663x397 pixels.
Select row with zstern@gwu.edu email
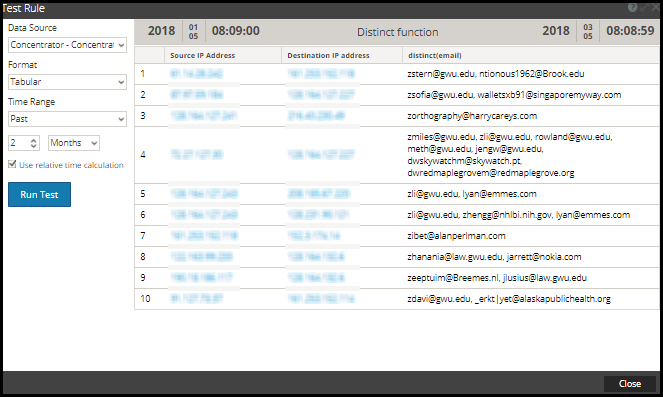397,74
